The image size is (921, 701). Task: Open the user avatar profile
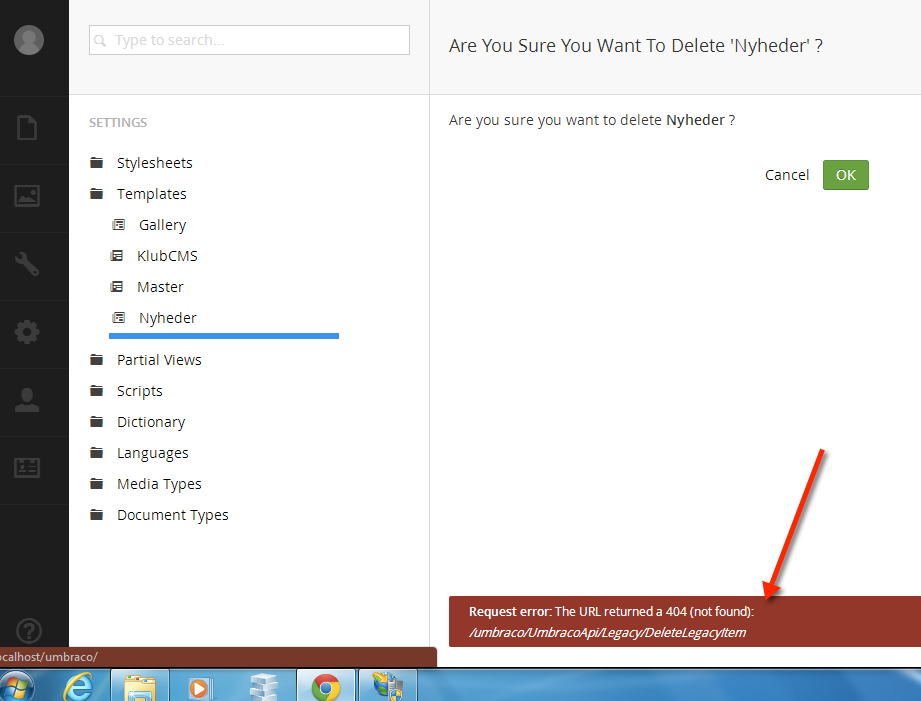(x=29, y=40)
